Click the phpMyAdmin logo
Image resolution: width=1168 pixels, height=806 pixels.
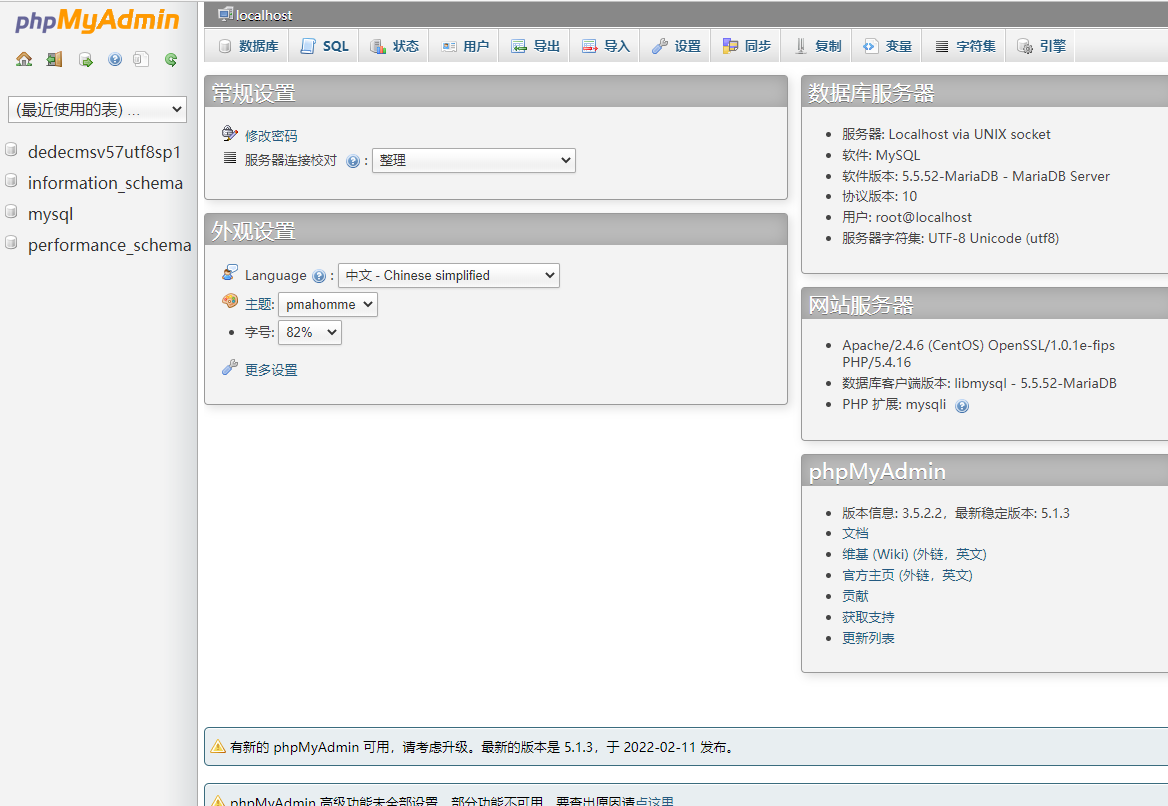[98, 20]
